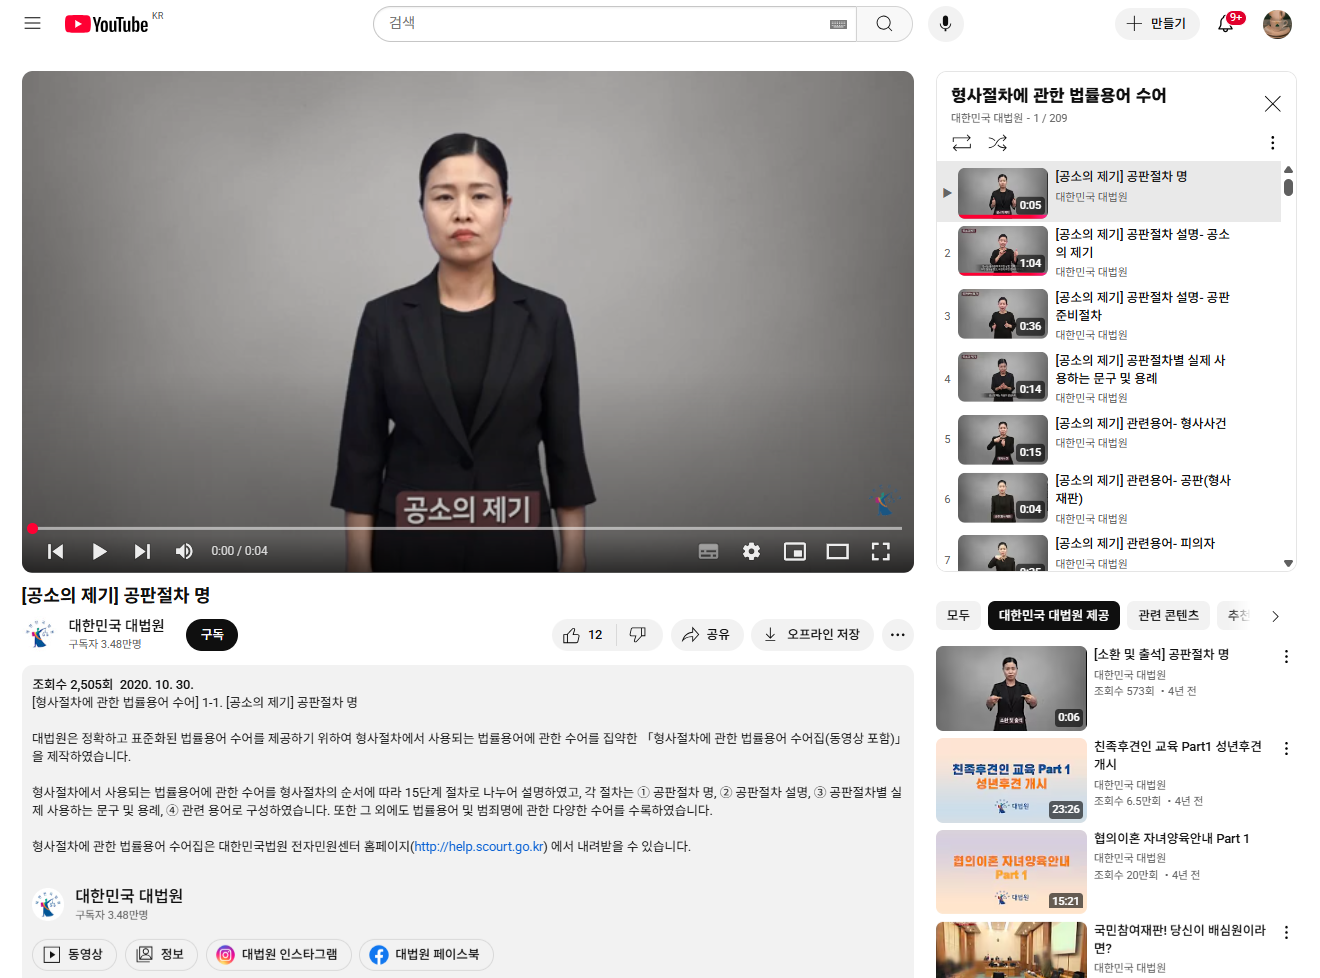Screen dimensions: 1320x978
Task: Toggle playlist shuffle
Action: click(x=997, y=143)
